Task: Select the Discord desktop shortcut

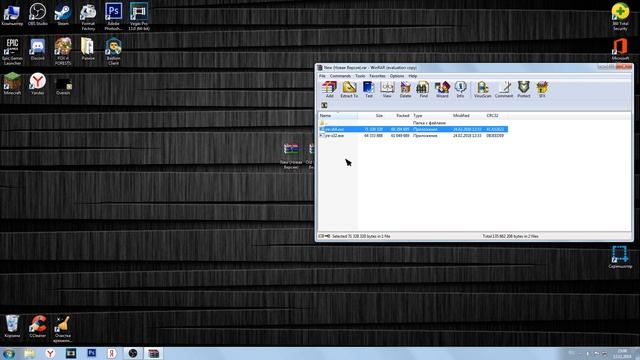Action: pyautogui.click(x=38, y=50)
